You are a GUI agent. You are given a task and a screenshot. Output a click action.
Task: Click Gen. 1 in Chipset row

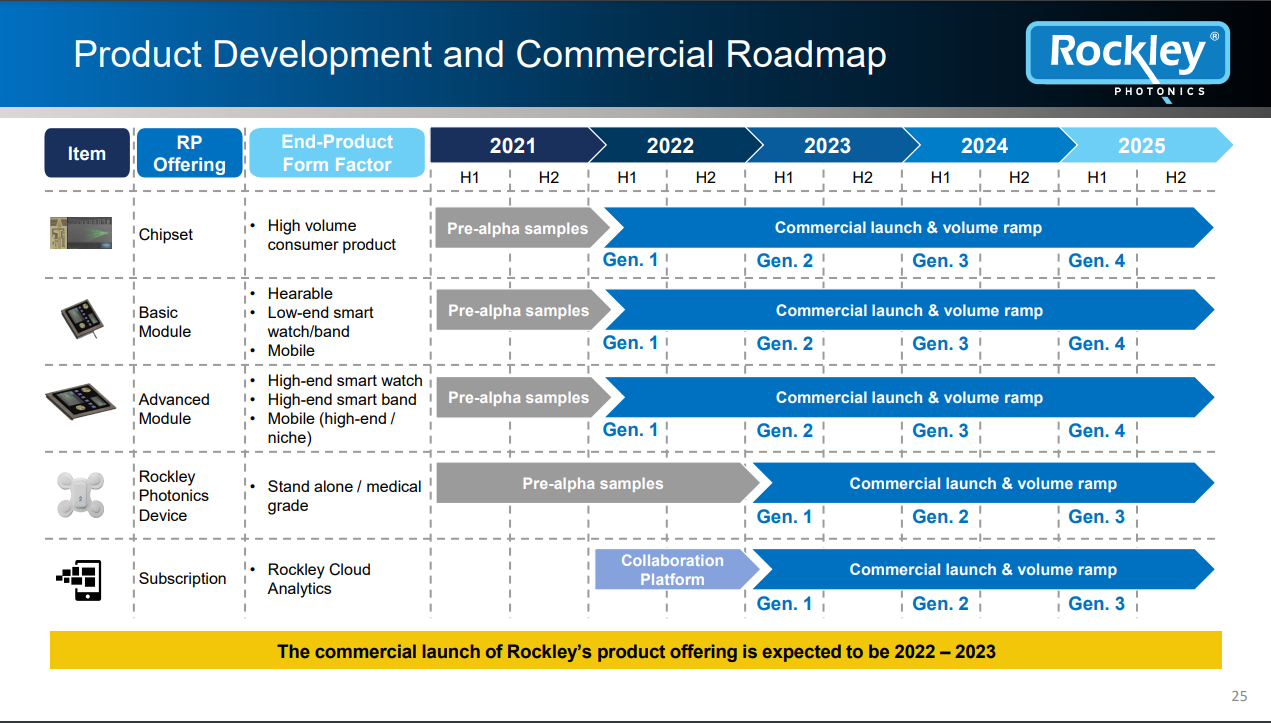(x=631, y=260)
